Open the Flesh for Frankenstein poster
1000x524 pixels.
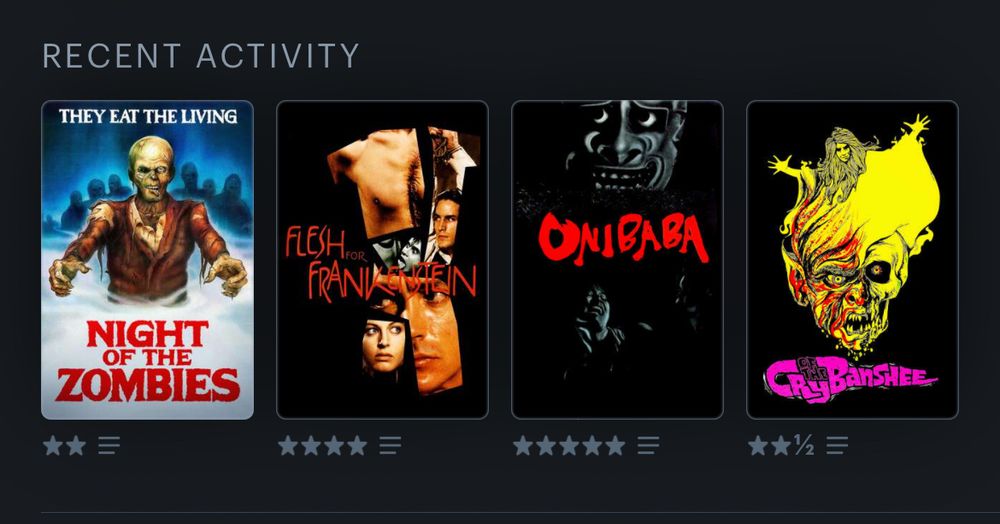[x=382, y=259]
